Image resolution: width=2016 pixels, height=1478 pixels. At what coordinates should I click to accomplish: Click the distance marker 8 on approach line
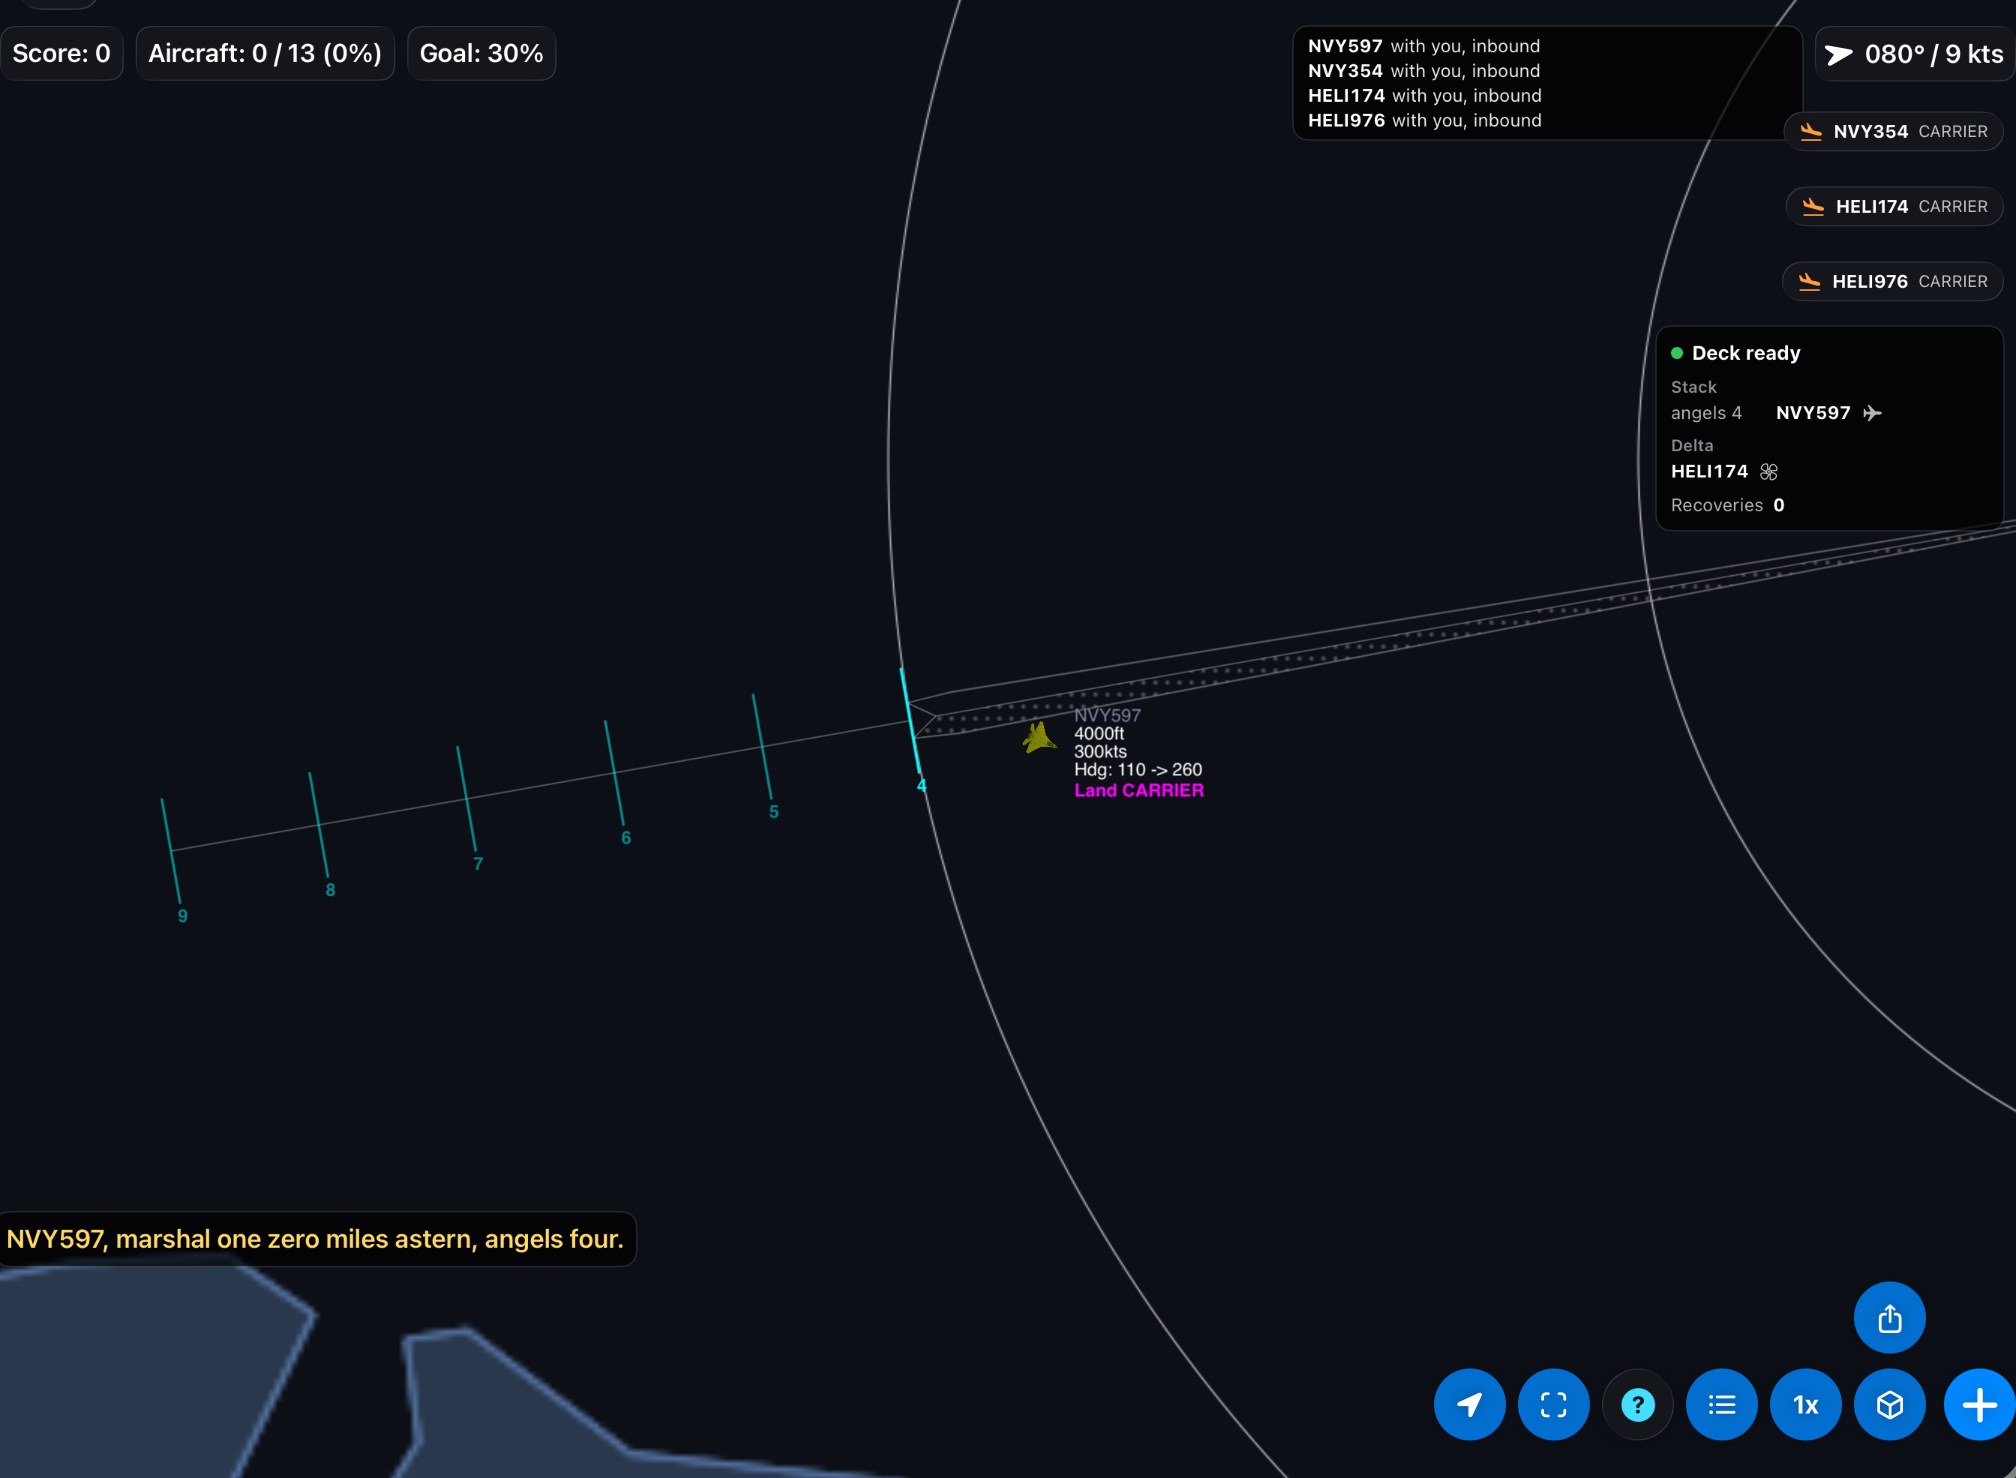(330, 890)
